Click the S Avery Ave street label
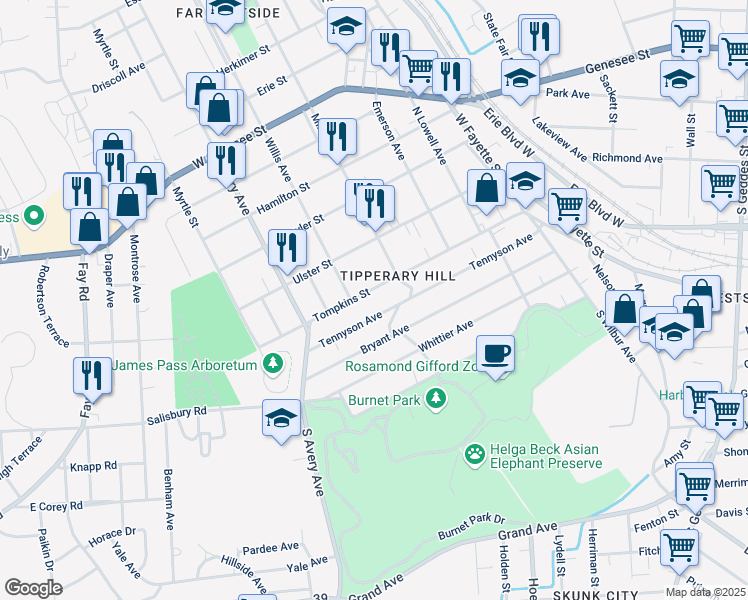 point(313,462)
